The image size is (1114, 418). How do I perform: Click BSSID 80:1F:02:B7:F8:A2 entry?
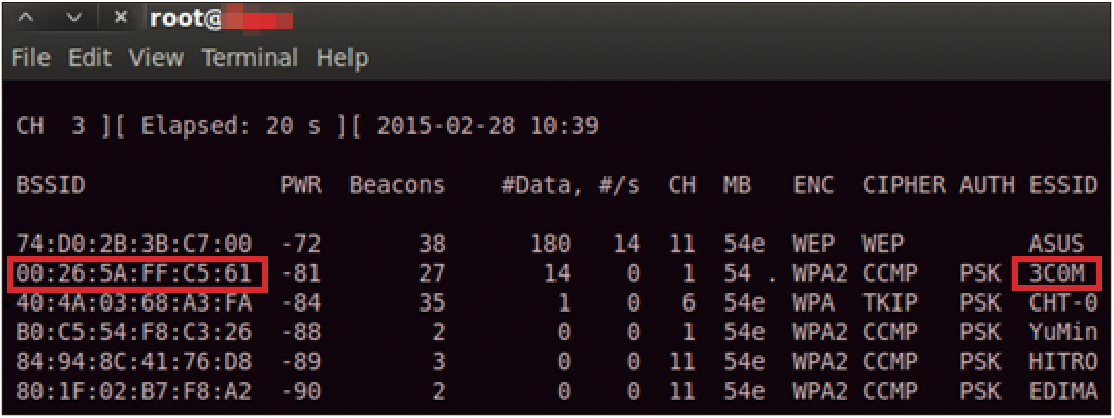coord(134,391)
